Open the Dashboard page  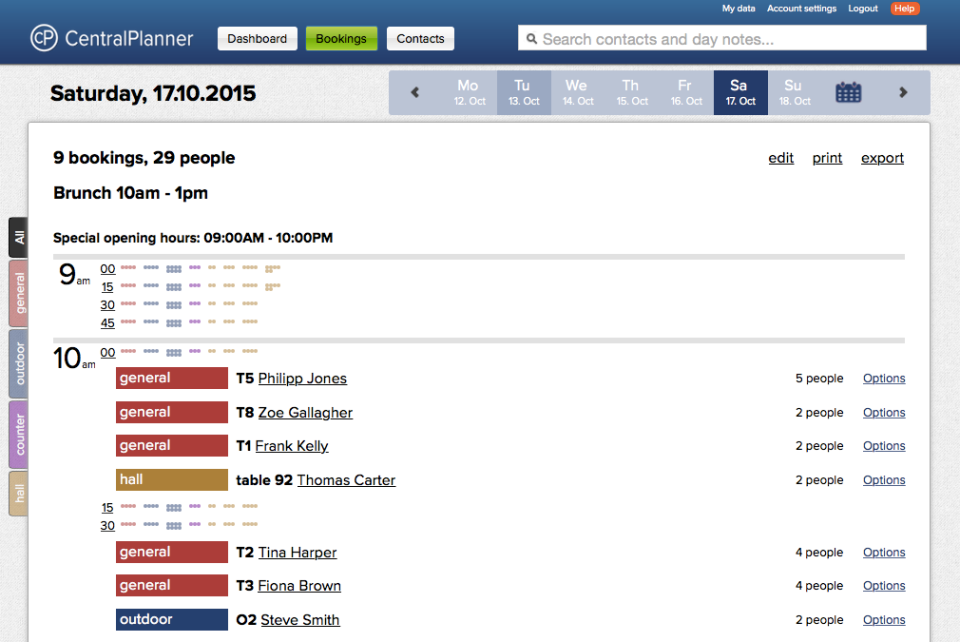tap(257, 39)
